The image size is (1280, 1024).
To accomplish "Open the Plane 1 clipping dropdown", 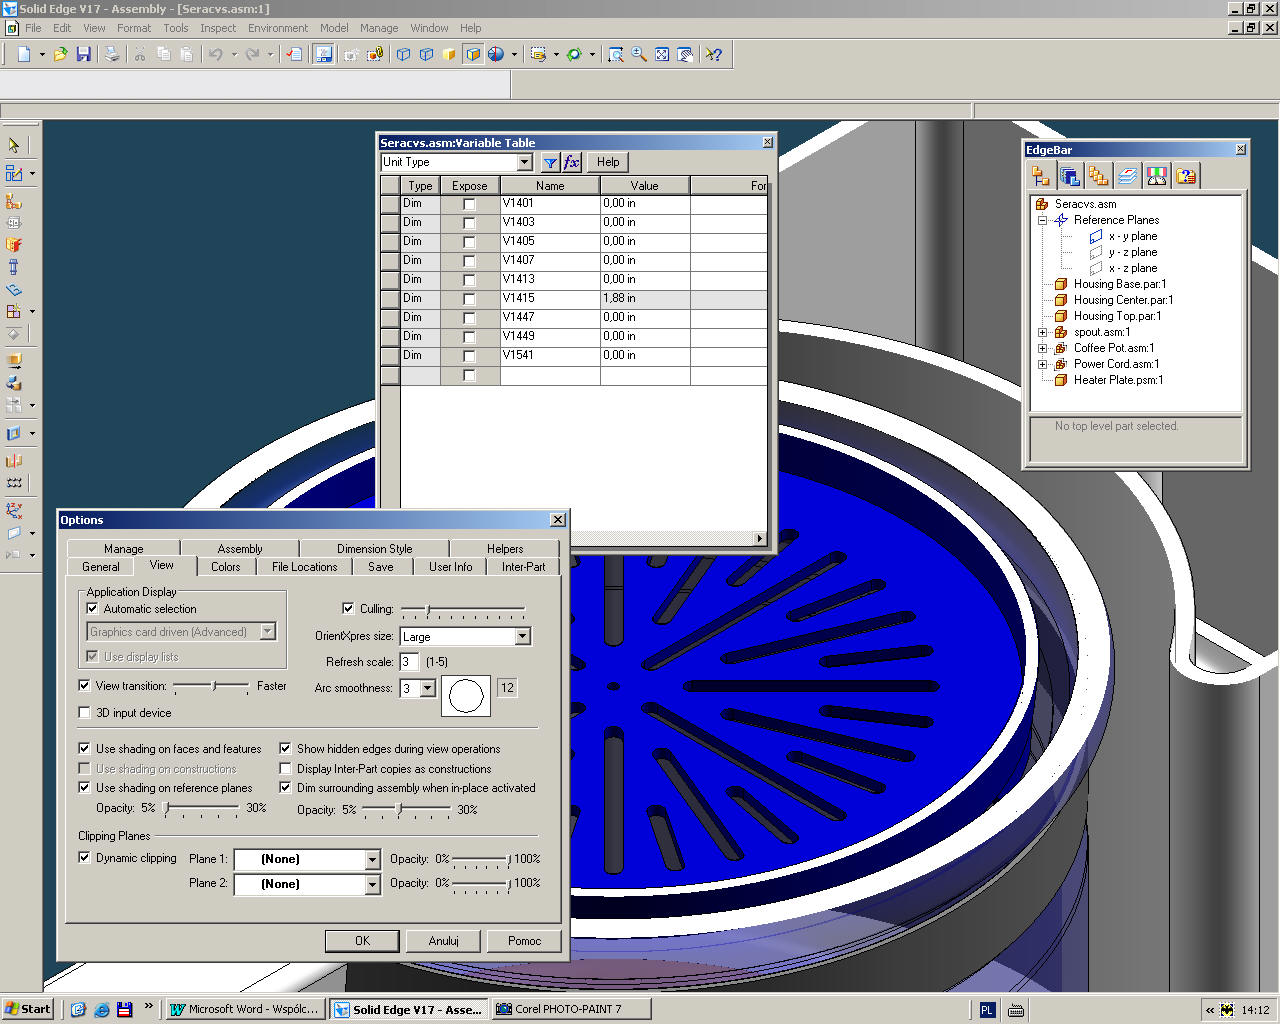I will point(372,860).
